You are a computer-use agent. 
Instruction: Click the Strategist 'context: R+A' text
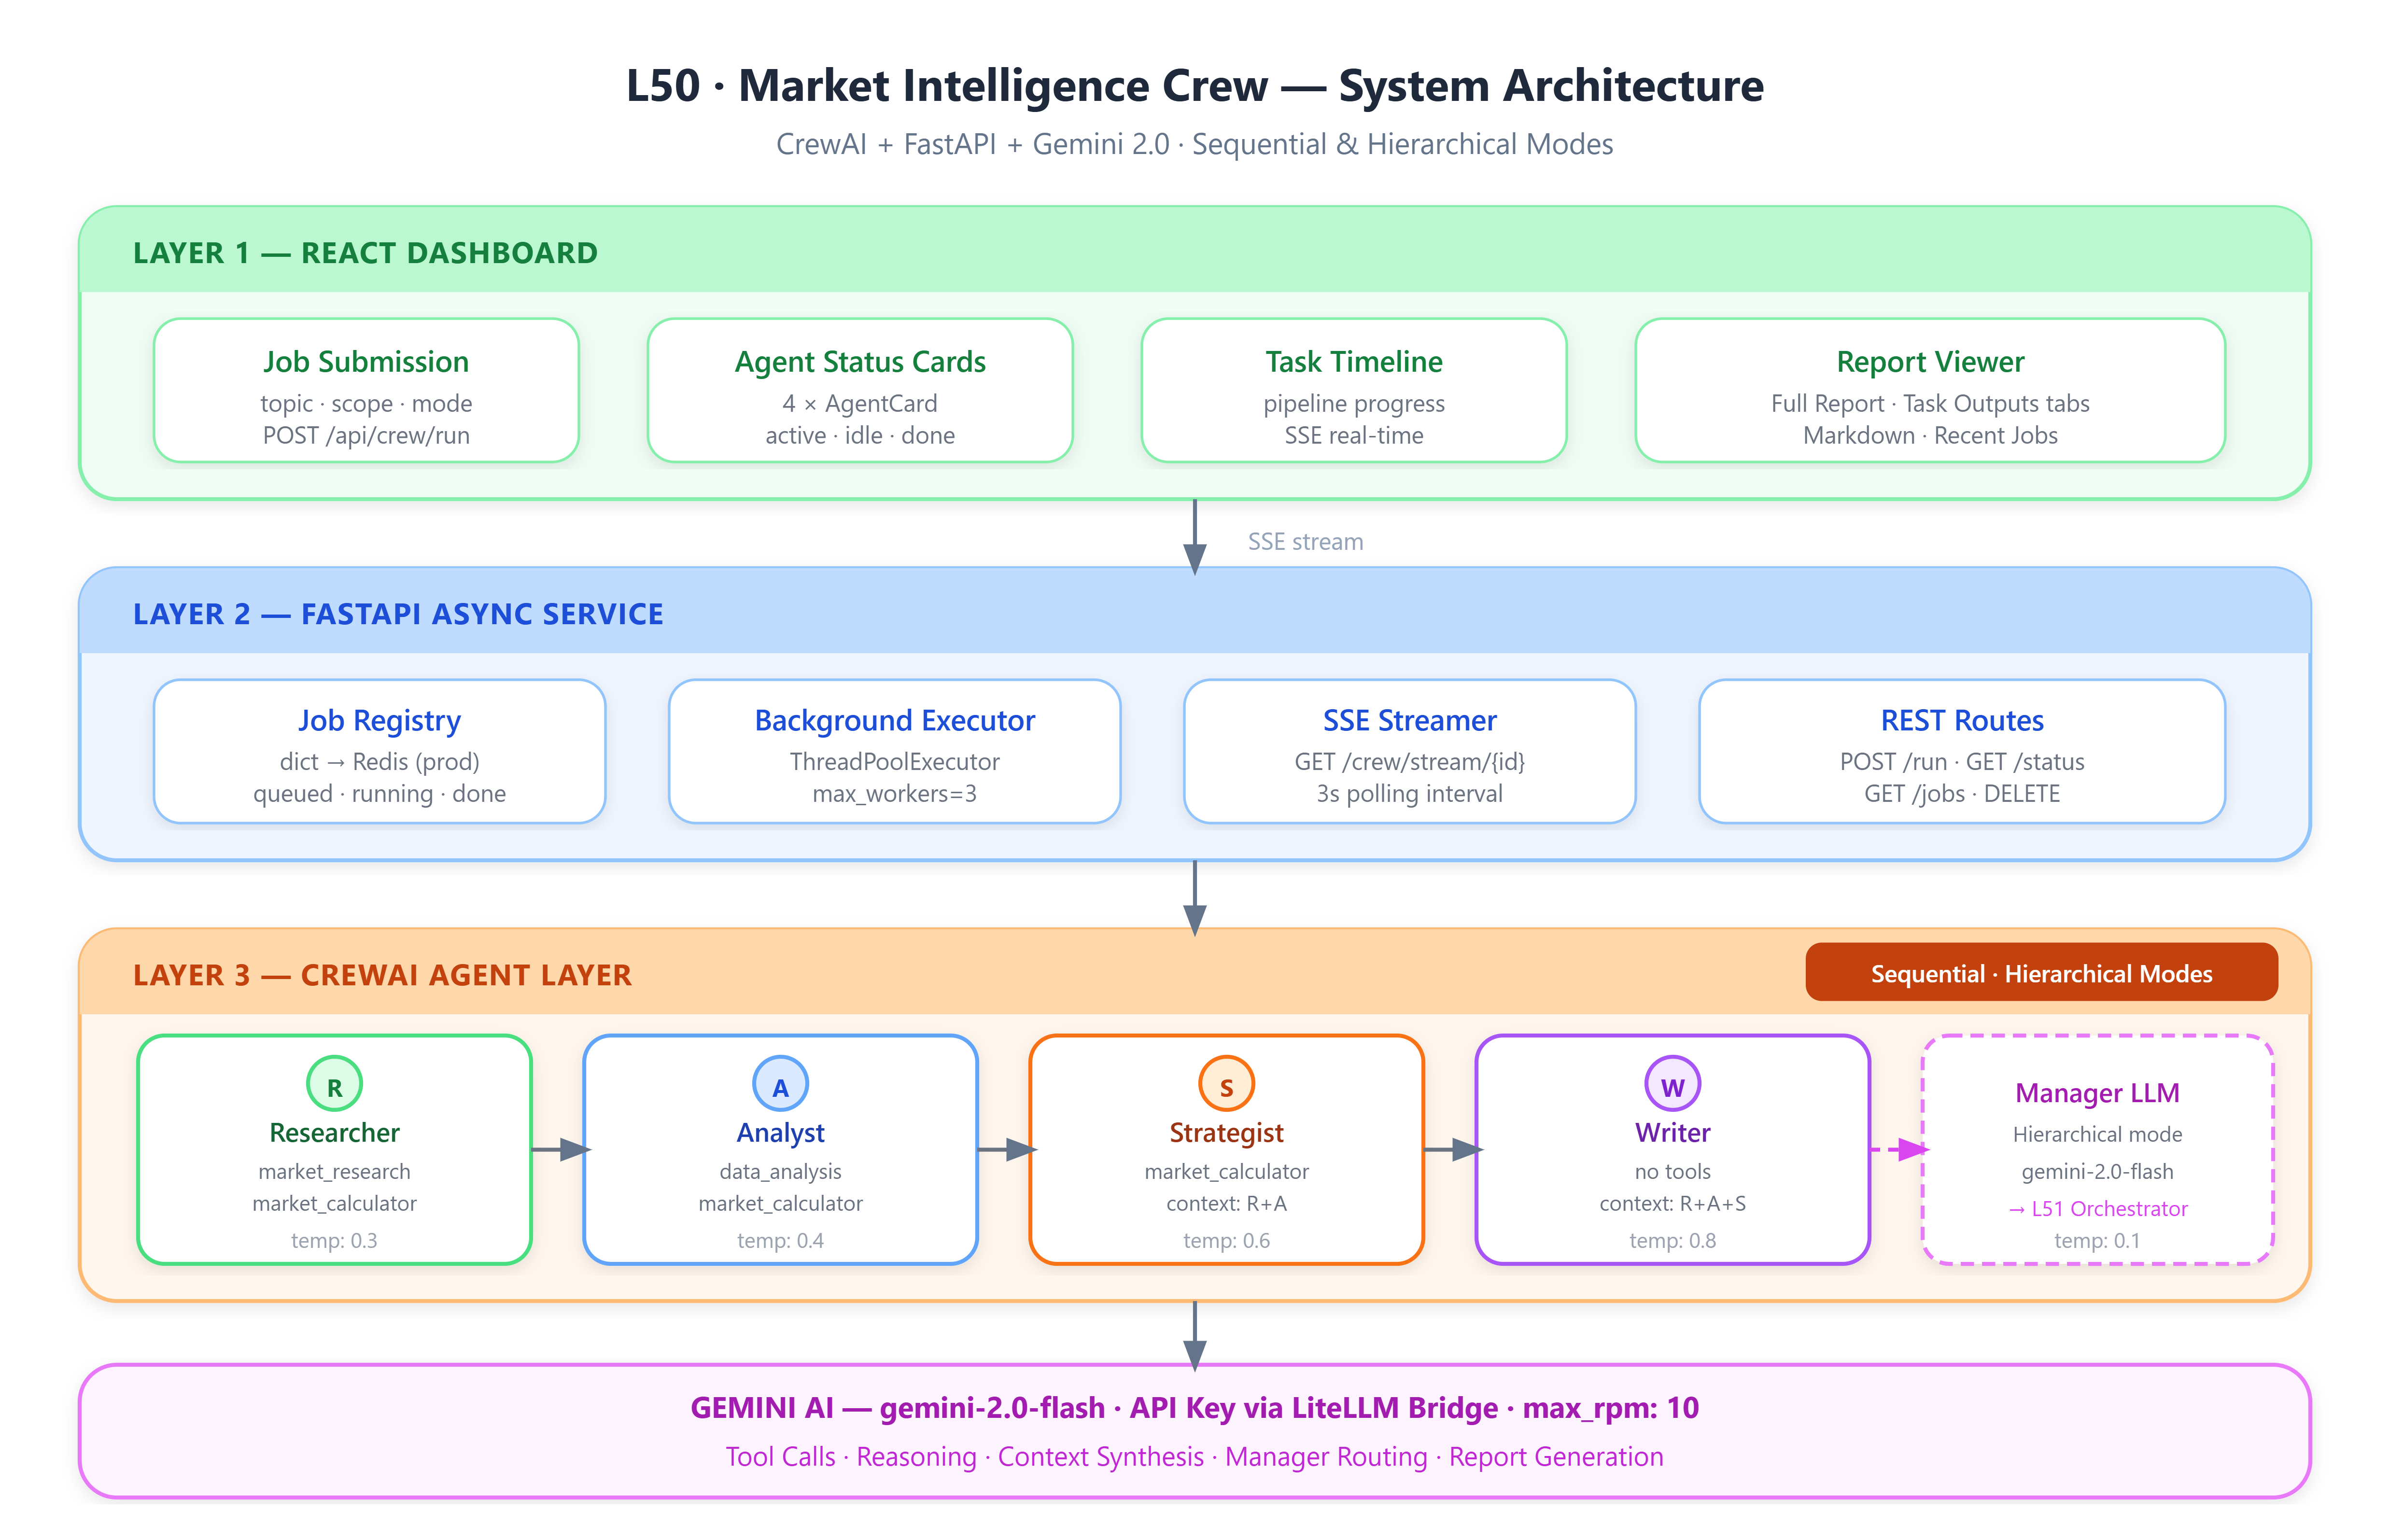coord(1226,1204)
